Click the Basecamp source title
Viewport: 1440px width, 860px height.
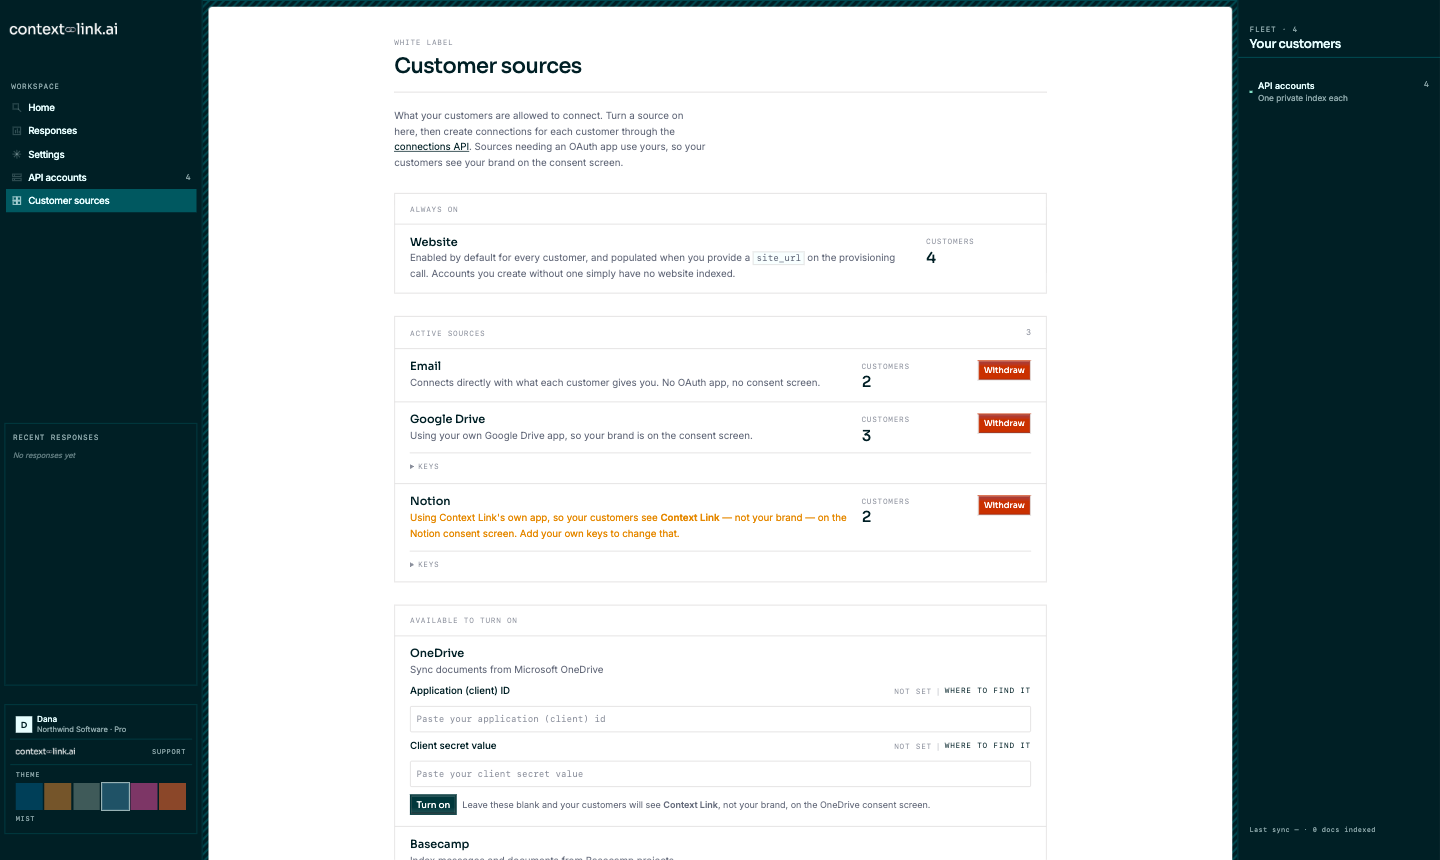coord(439,844)
